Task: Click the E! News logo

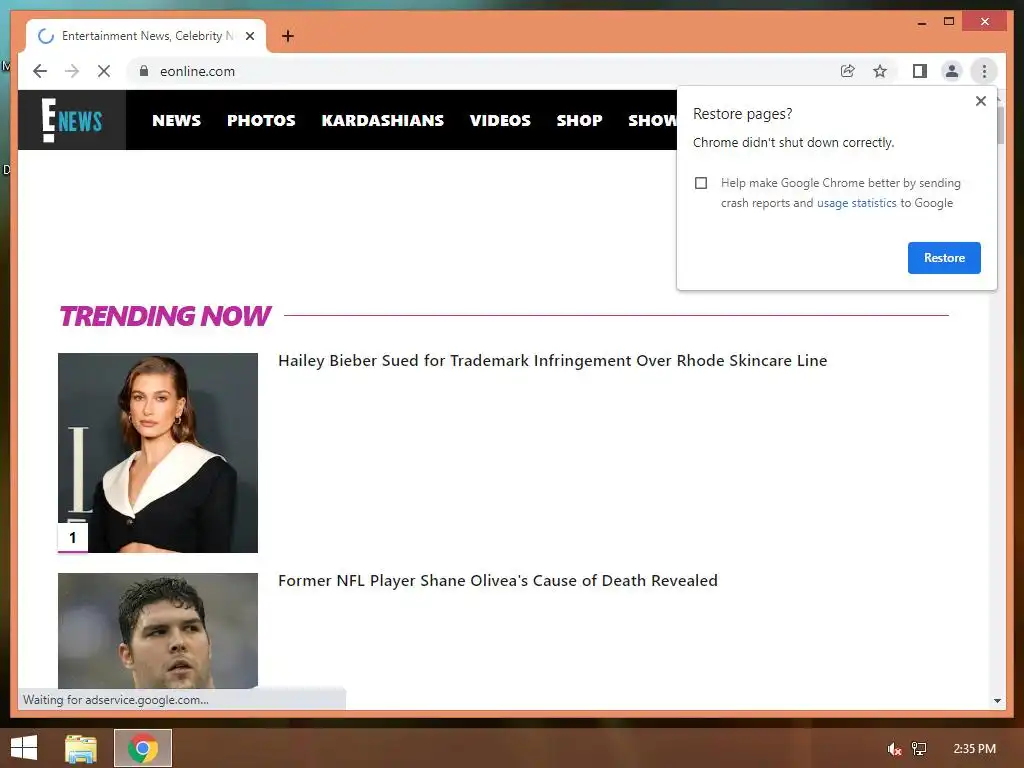Action: pyautogui.click(x=72, y=120)
